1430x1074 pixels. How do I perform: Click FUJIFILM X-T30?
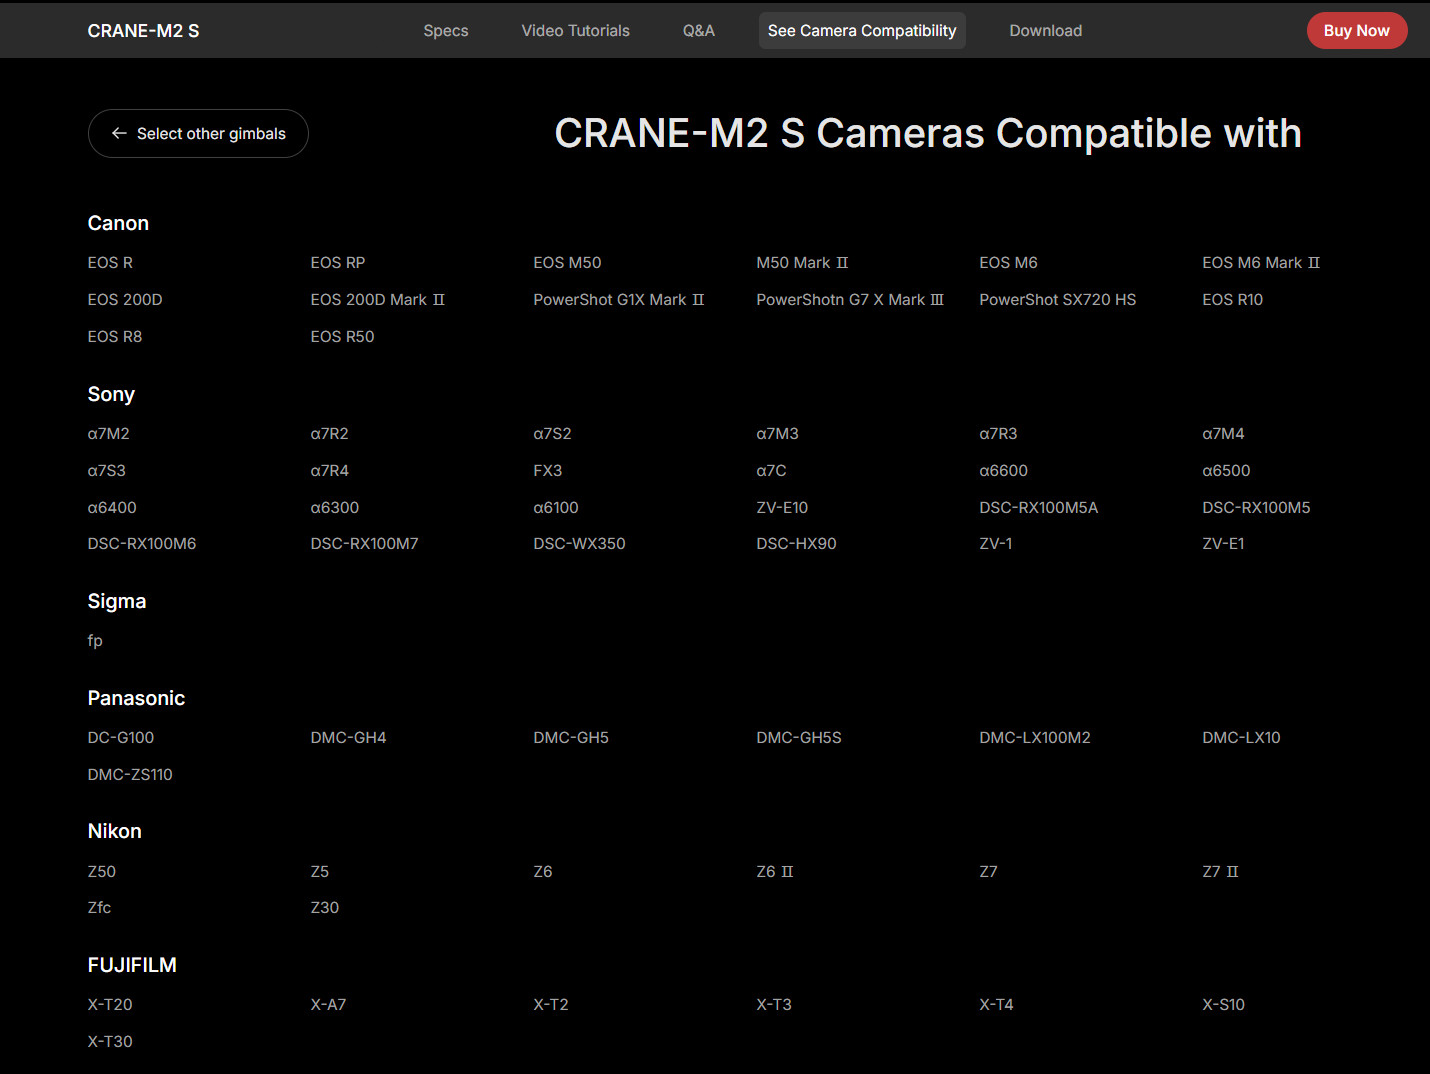click(x=110, y=1042)
